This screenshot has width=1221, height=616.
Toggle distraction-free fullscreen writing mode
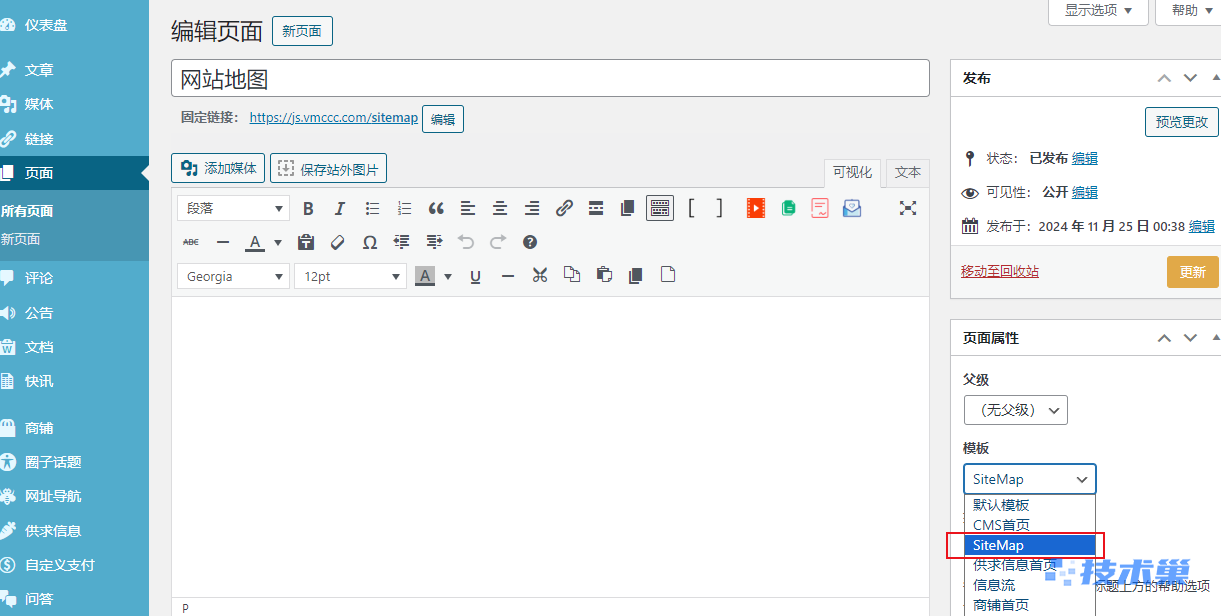coord(908,208)
